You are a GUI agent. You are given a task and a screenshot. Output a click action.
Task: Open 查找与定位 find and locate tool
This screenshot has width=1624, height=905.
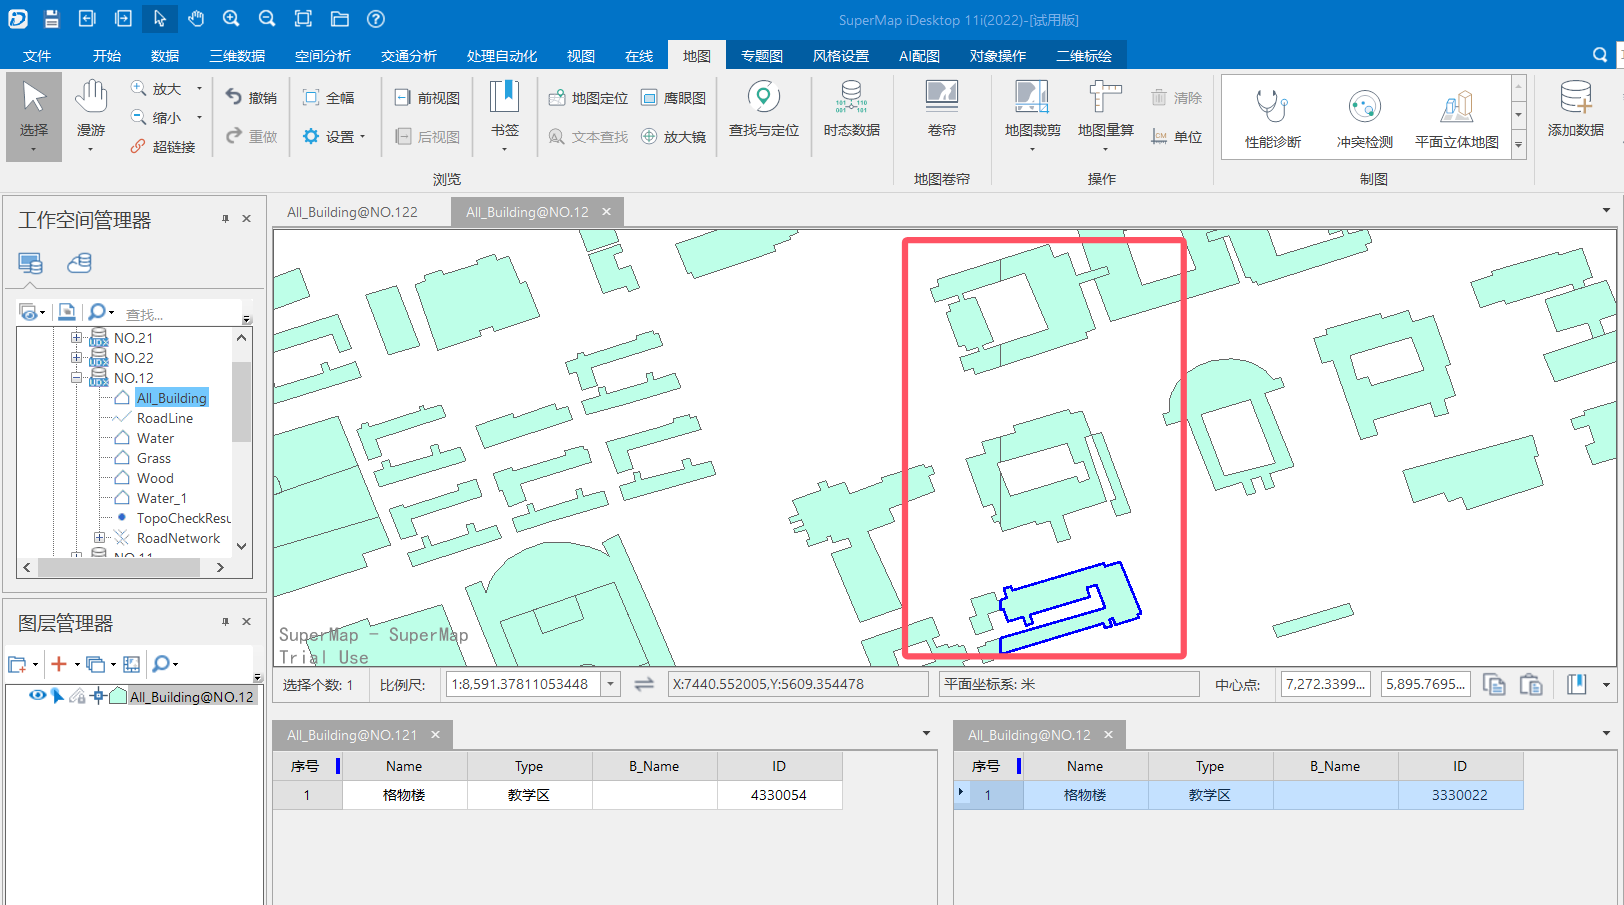pos(764,110)
